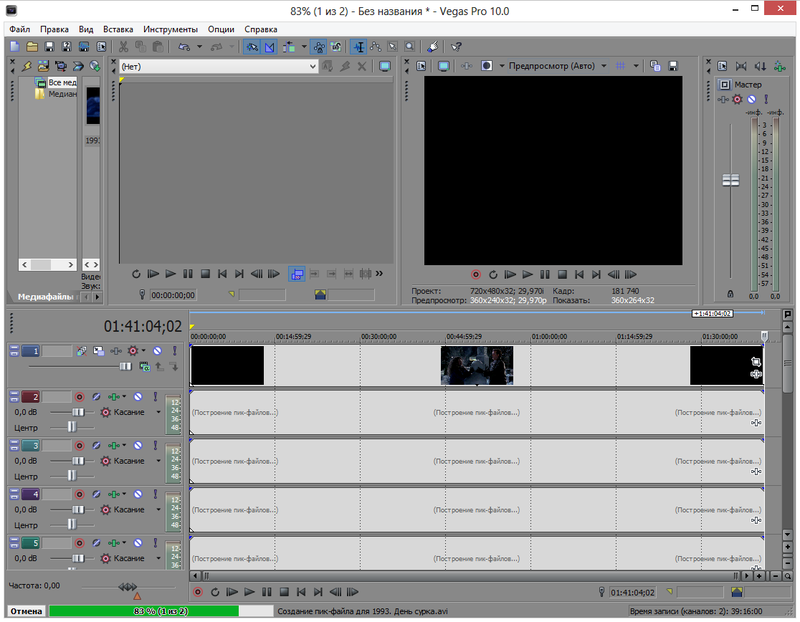Click the video thumbnail clip on track 1
This screenshot has height=622, width=800.
point(476,365)
